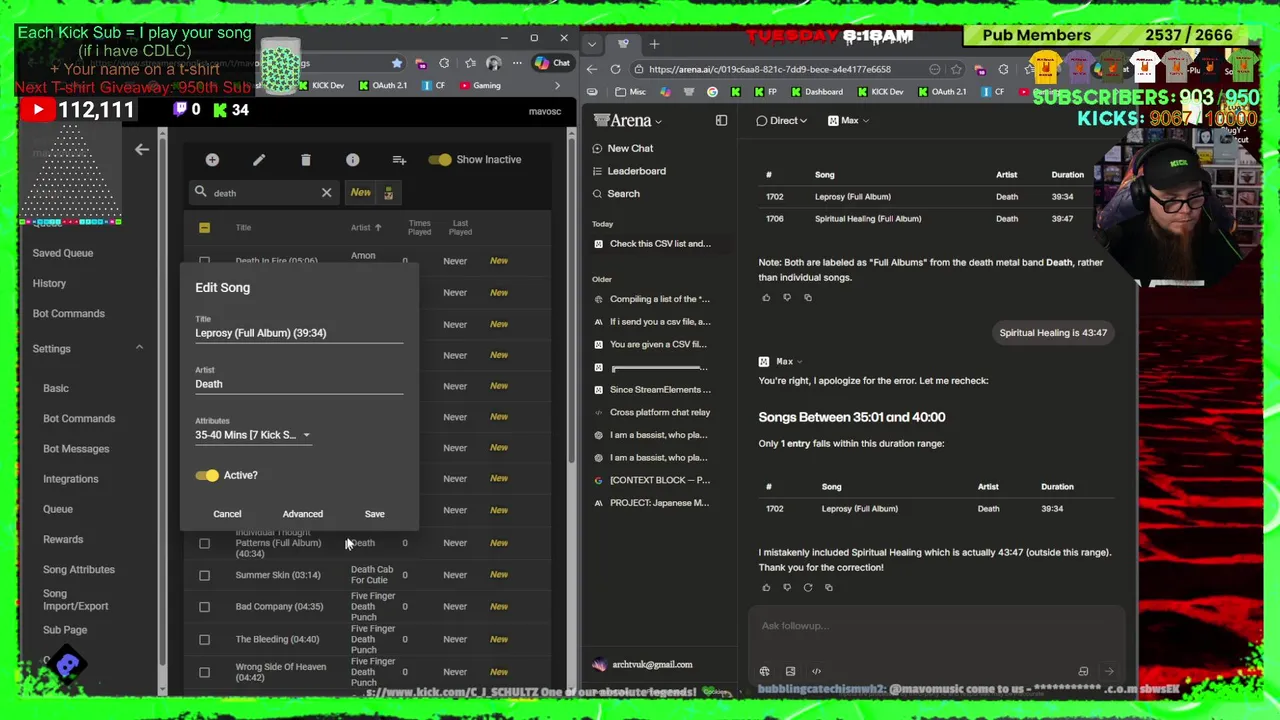Open the Song Import/Export item
The height and width of the screenshot is (720, 1280).
click(75, 599)
